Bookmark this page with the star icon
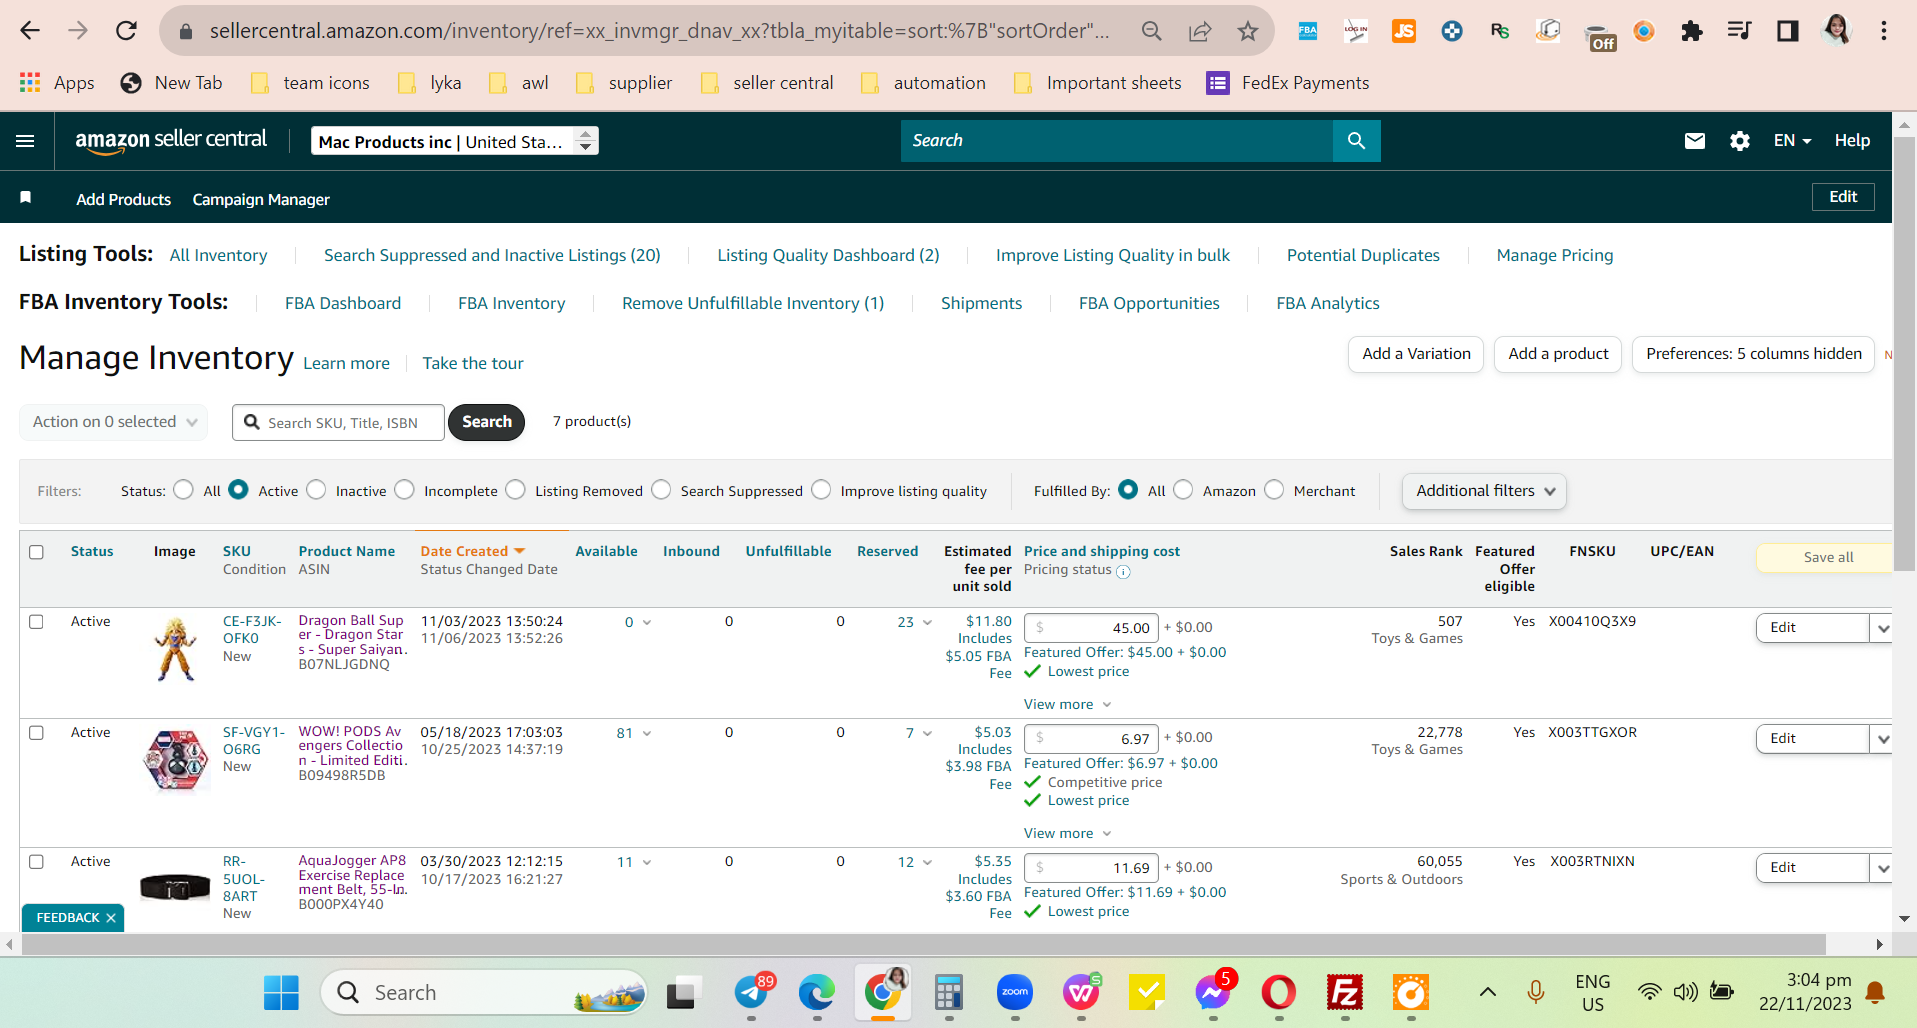This screenshot has width=1917, height=1028. click(x=1248, y=31)
